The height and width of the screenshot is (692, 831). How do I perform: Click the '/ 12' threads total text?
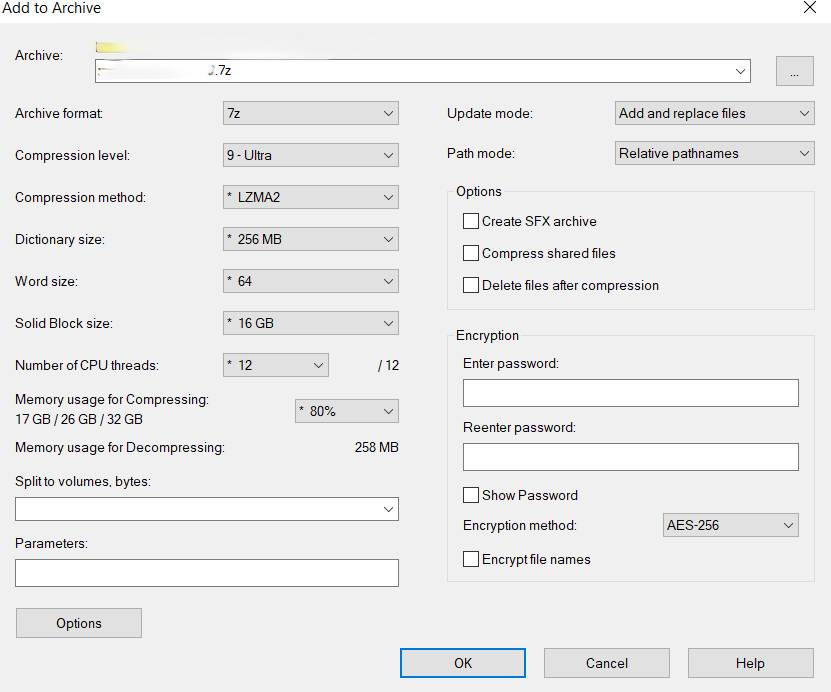[388, 365]
